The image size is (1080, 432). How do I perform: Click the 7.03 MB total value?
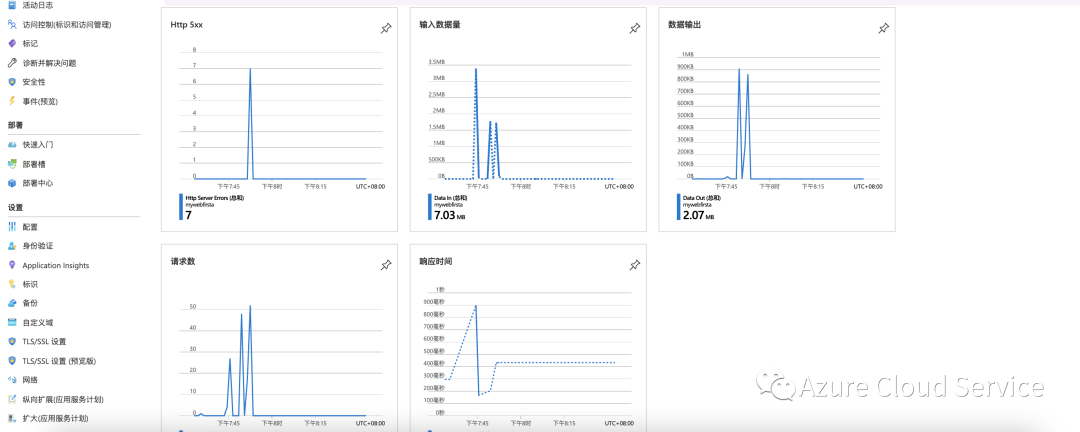(450, 216)
